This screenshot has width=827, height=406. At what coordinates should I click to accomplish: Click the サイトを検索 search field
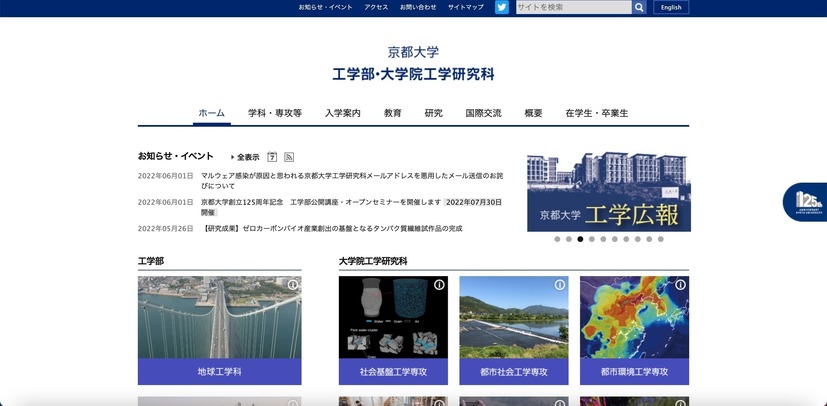(573, 7)
